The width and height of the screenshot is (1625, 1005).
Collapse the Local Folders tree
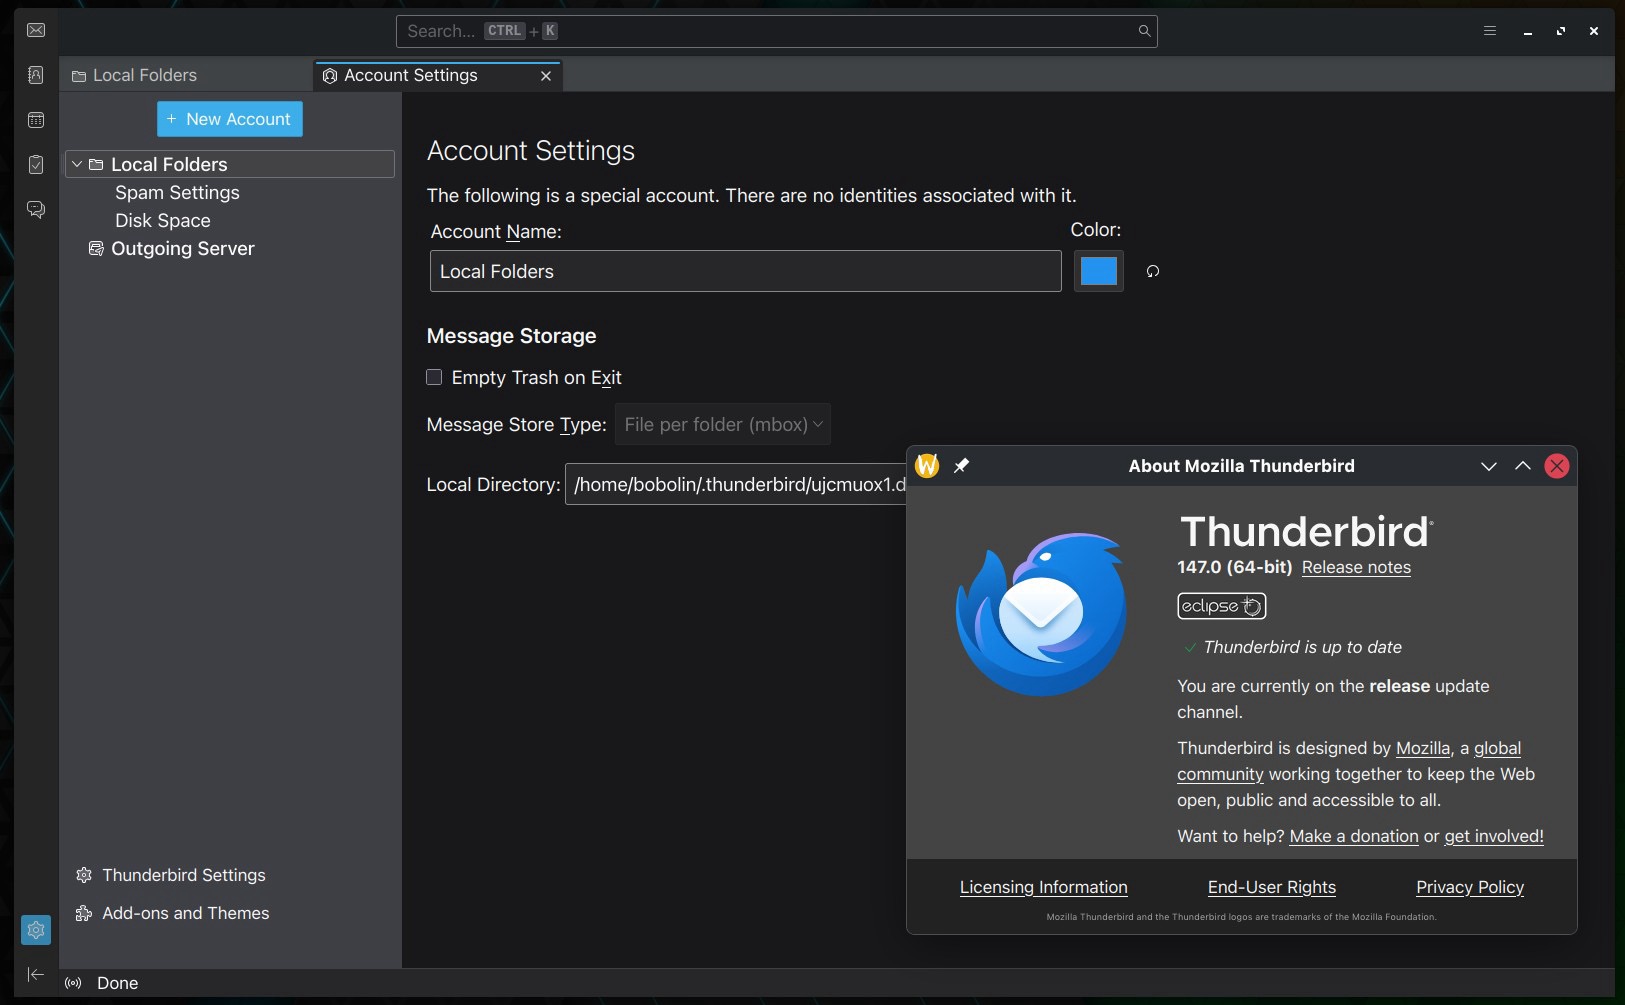(x=77, y=163)
